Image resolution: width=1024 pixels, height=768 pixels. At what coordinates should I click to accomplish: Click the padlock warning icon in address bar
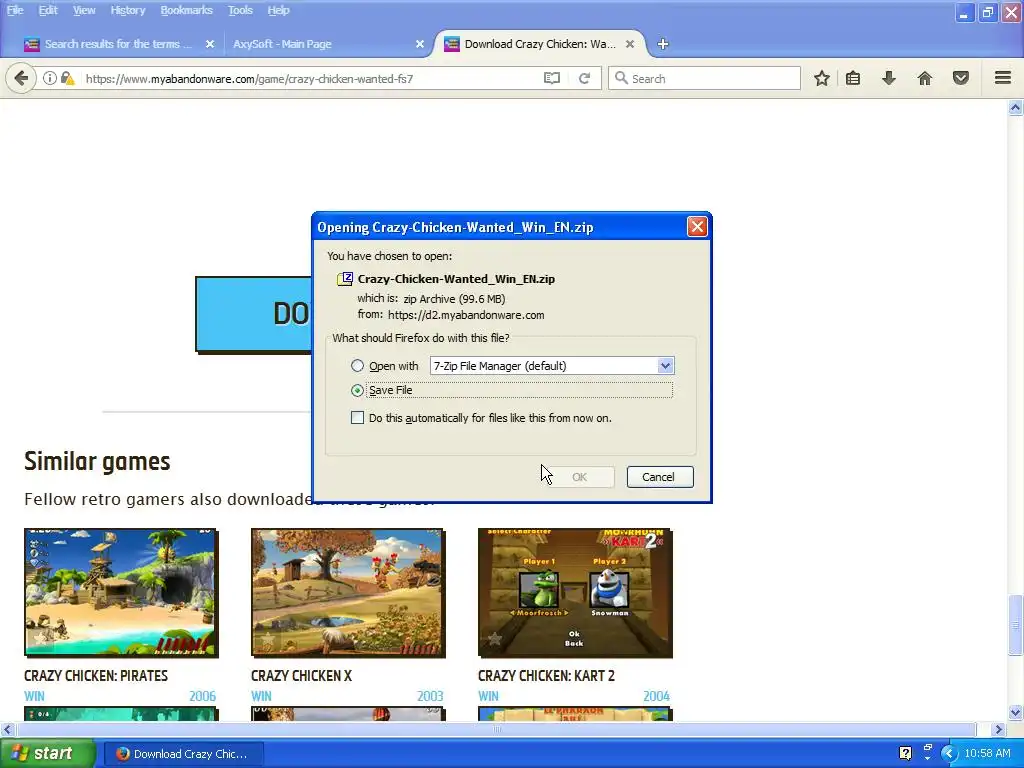tap(67, 78)
